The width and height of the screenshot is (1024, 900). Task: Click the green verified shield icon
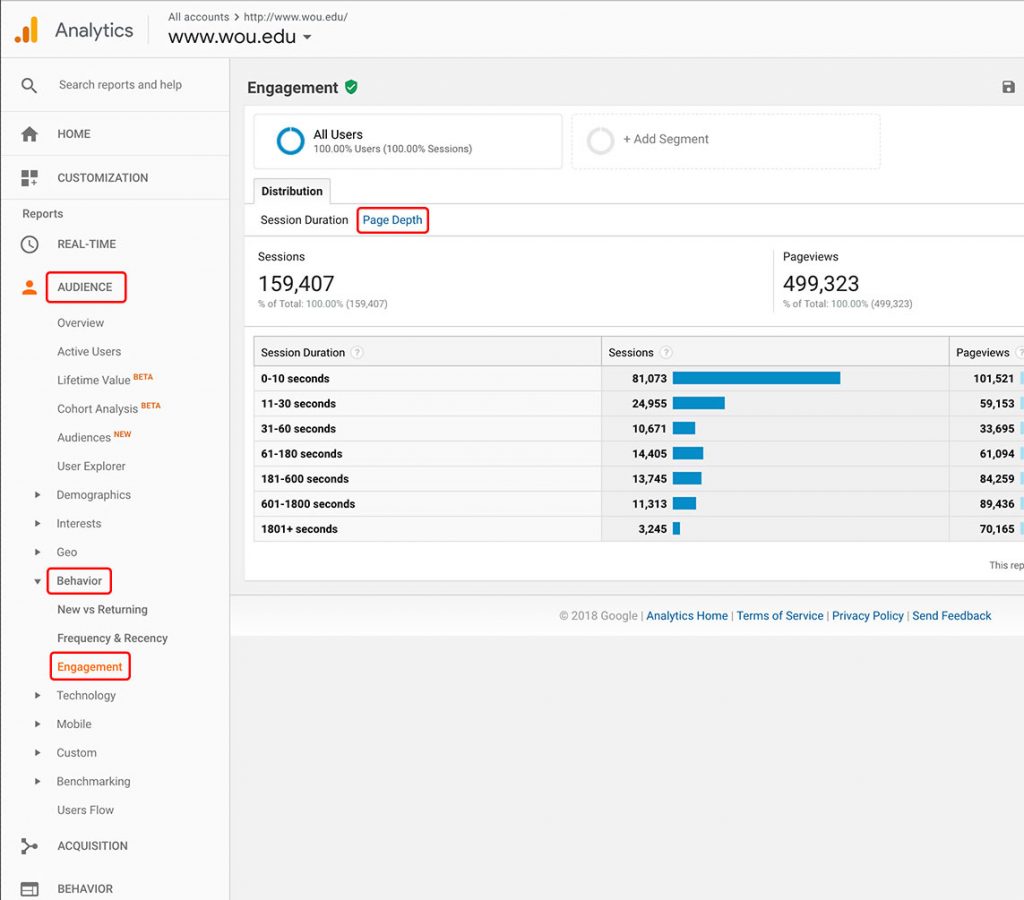[351, 87]
